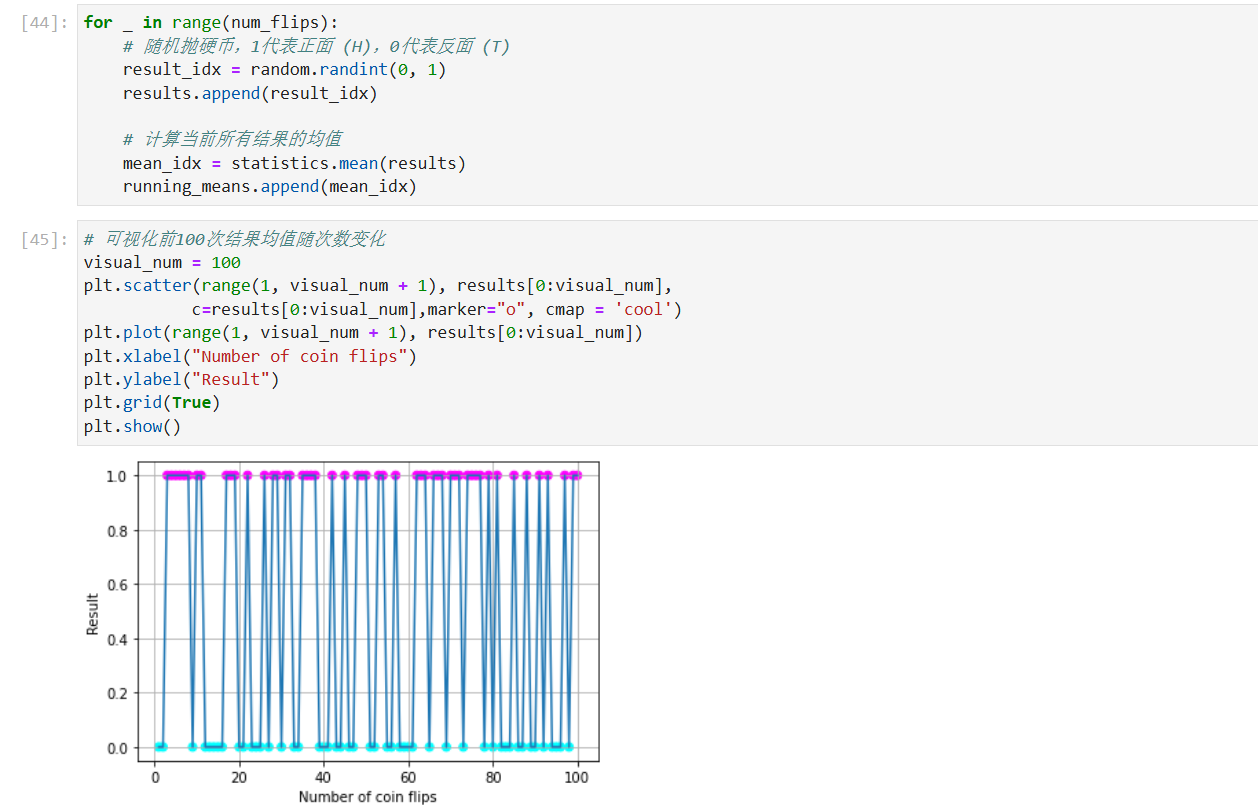1258x812 pixels.
Task: Click line 'mean_idx = statistics.mean(results)'
Action: click(294, 163)
